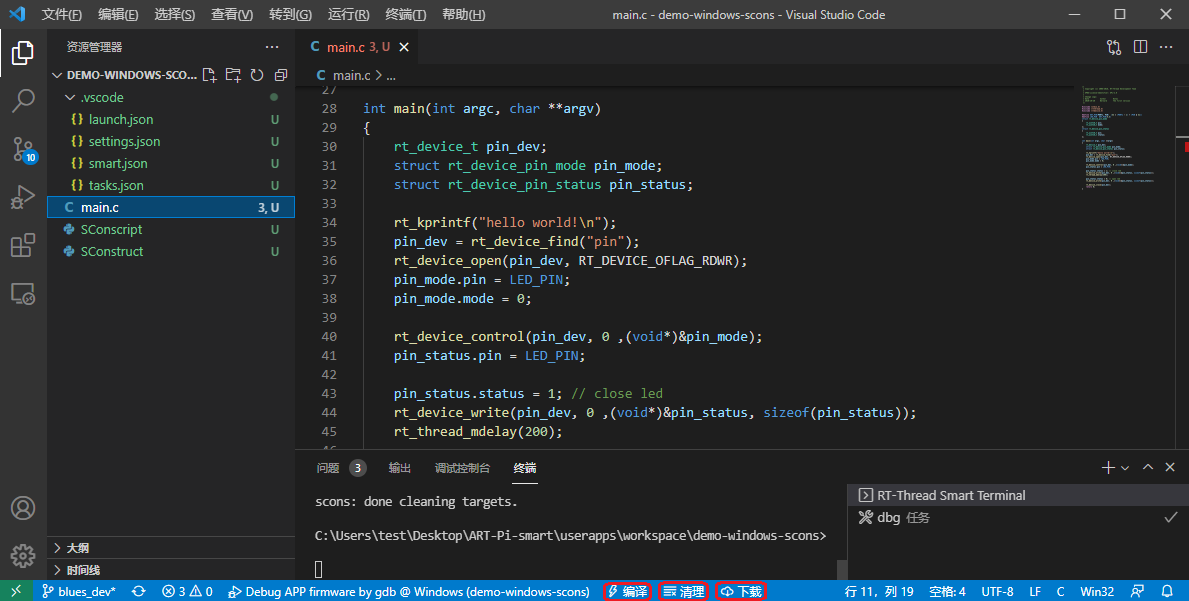Viewport: 1189px width, 601px height.
Task: Click the Manage gear icon
Action: [23, 556]
